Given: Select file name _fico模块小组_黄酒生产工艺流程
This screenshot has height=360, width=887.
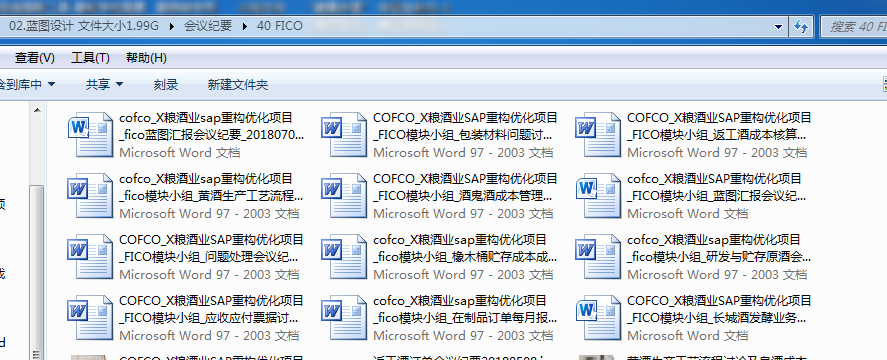Looking at the screenshot, I should point(212,196).
